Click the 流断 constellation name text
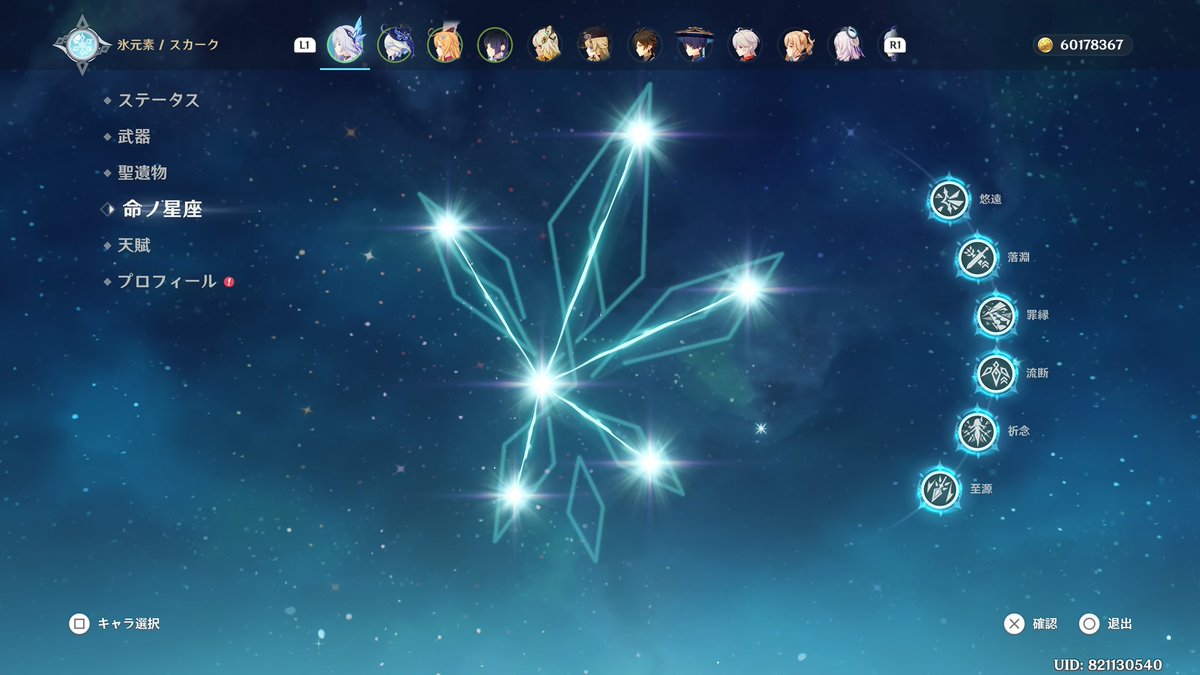The width and height of the screenshot is (1200, 675). click(1037, 373)
